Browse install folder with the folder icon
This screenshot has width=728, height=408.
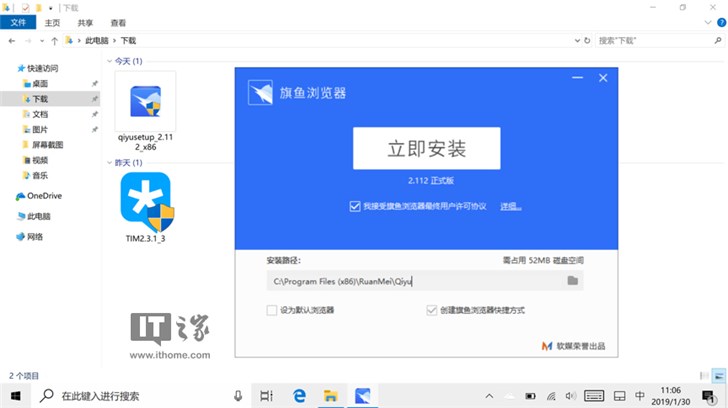tap(572, 280)
